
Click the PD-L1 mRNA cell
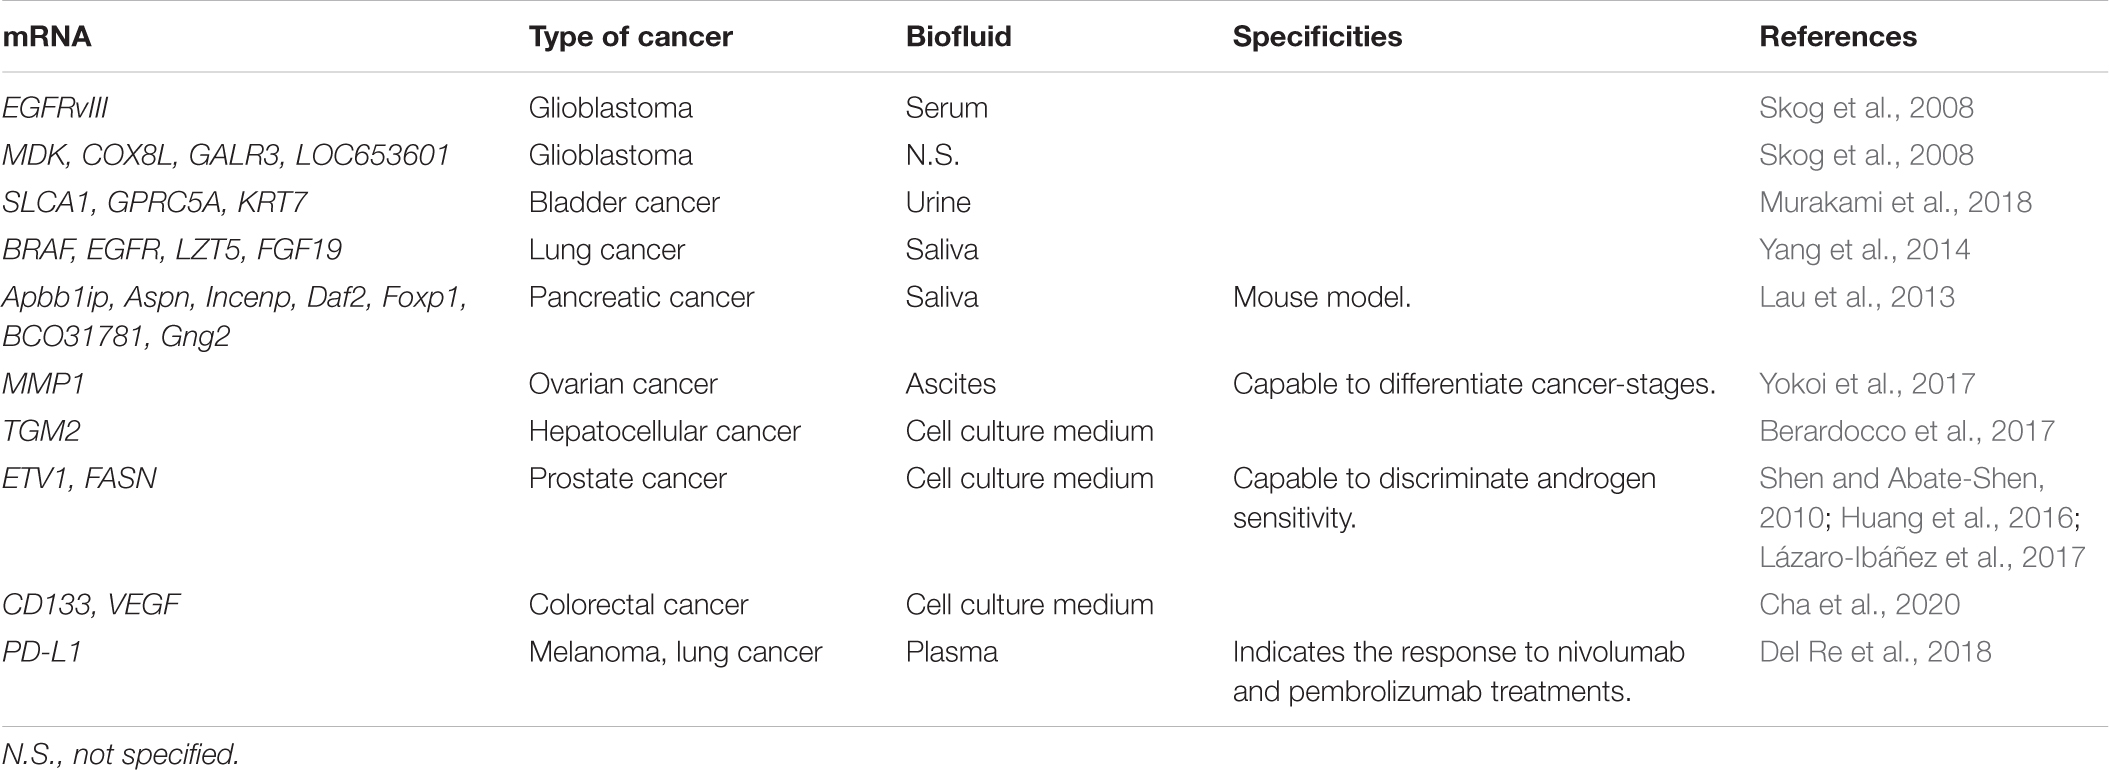coord(42,652)
